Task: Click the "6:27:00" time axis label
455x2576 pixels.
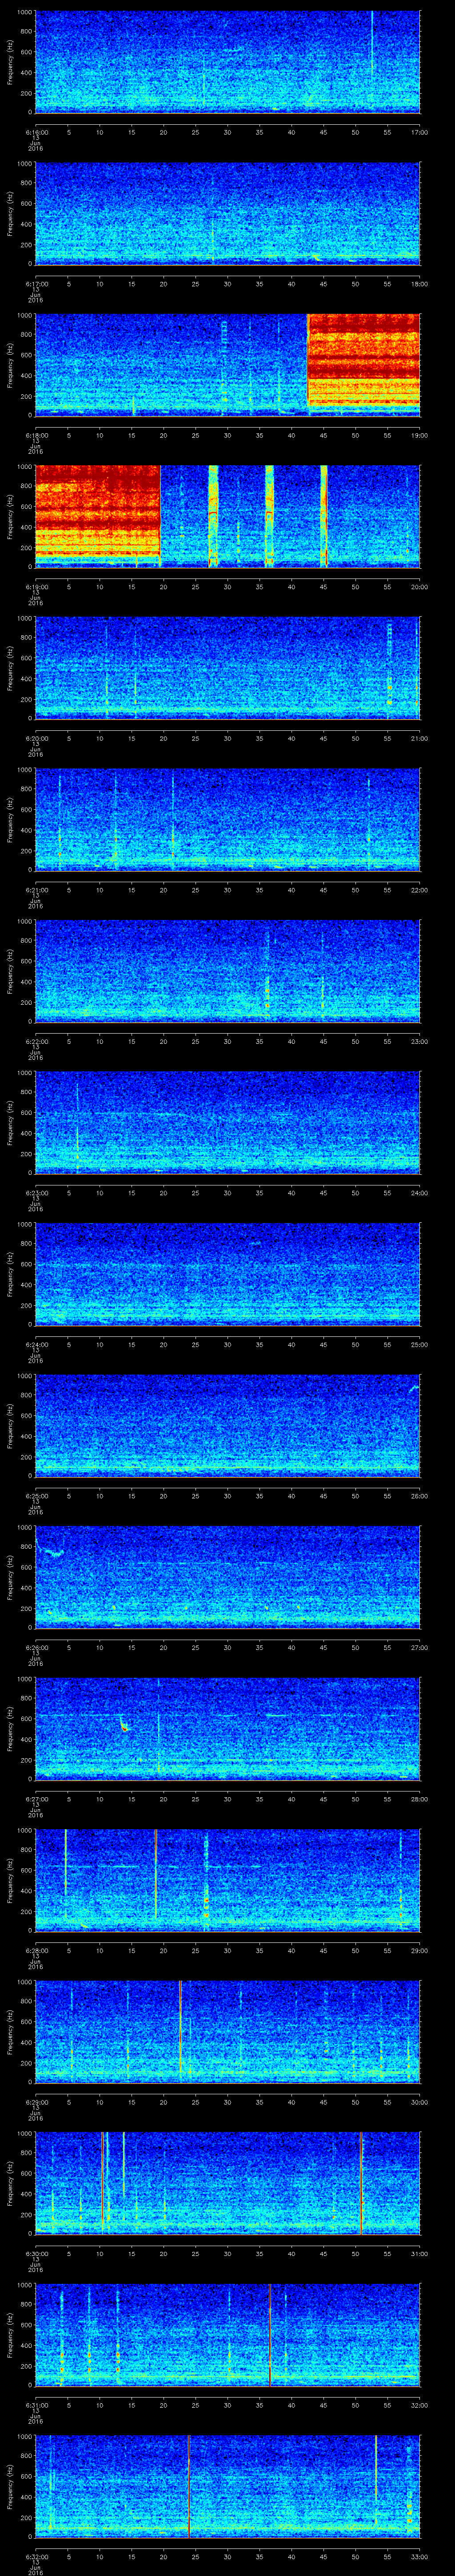Action: pos(36,1799)
